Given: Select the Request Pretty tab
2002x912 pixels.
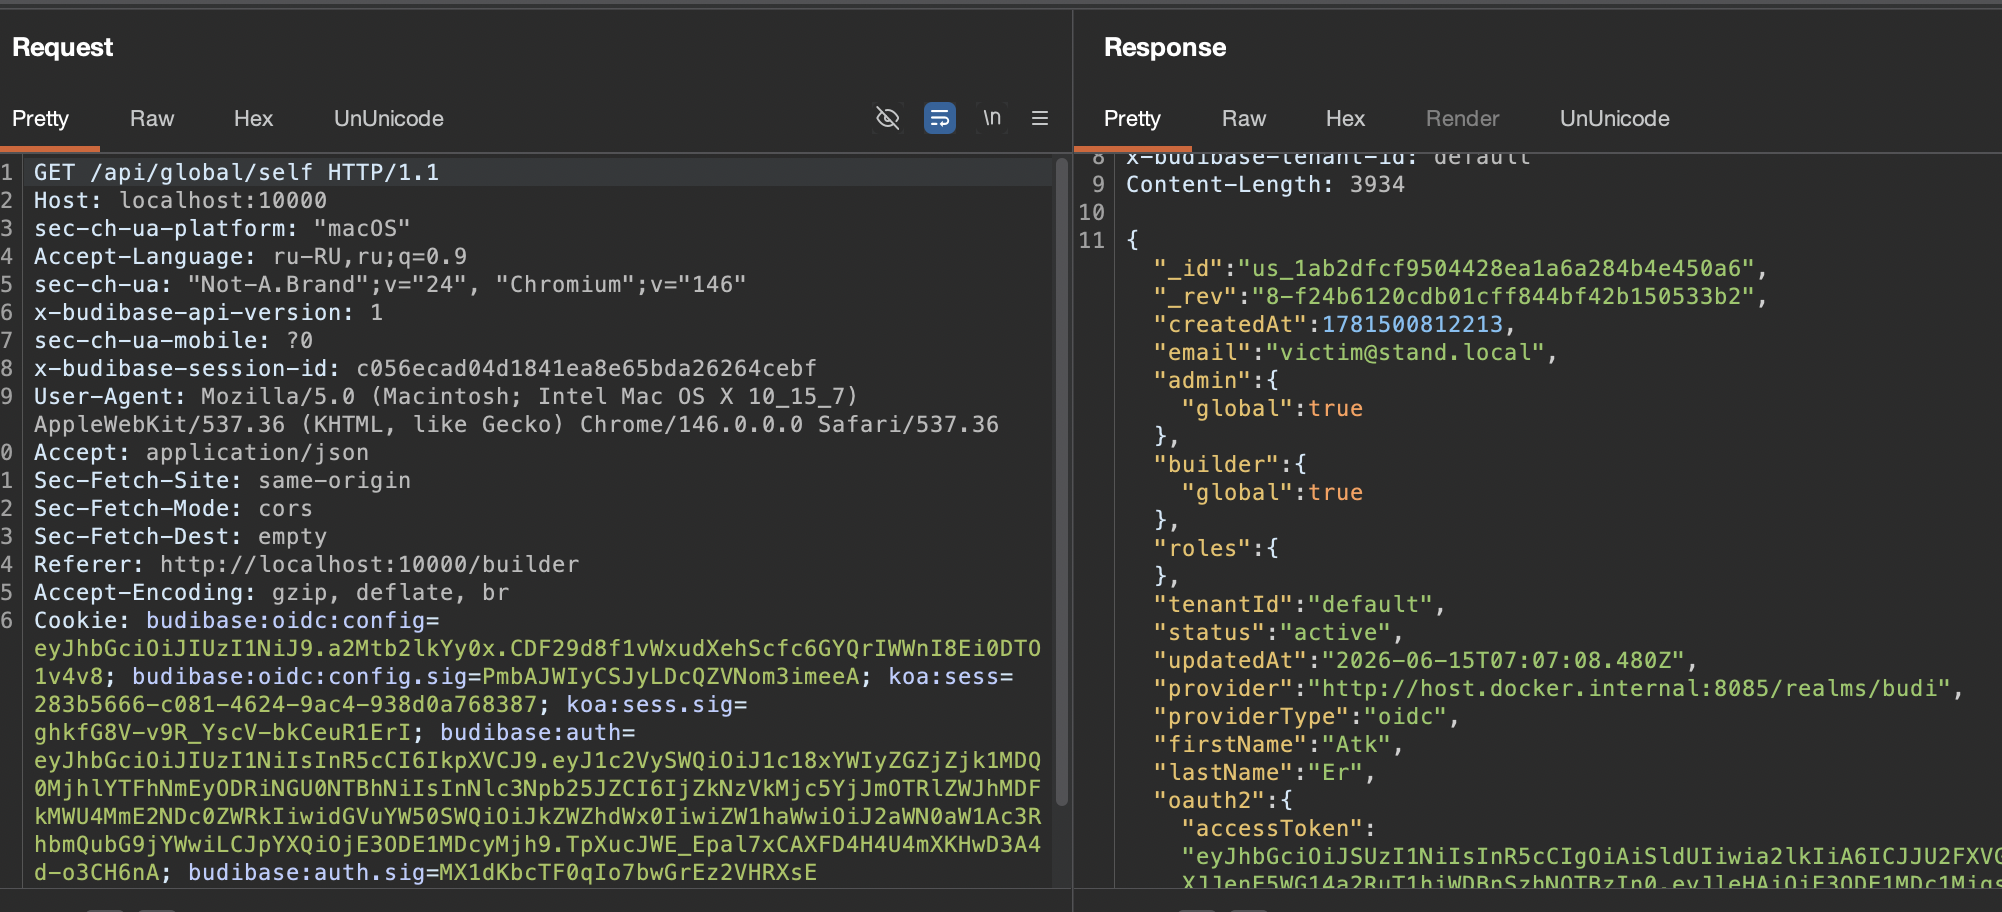Looking at the screenshot, I should tap(40, 118).
